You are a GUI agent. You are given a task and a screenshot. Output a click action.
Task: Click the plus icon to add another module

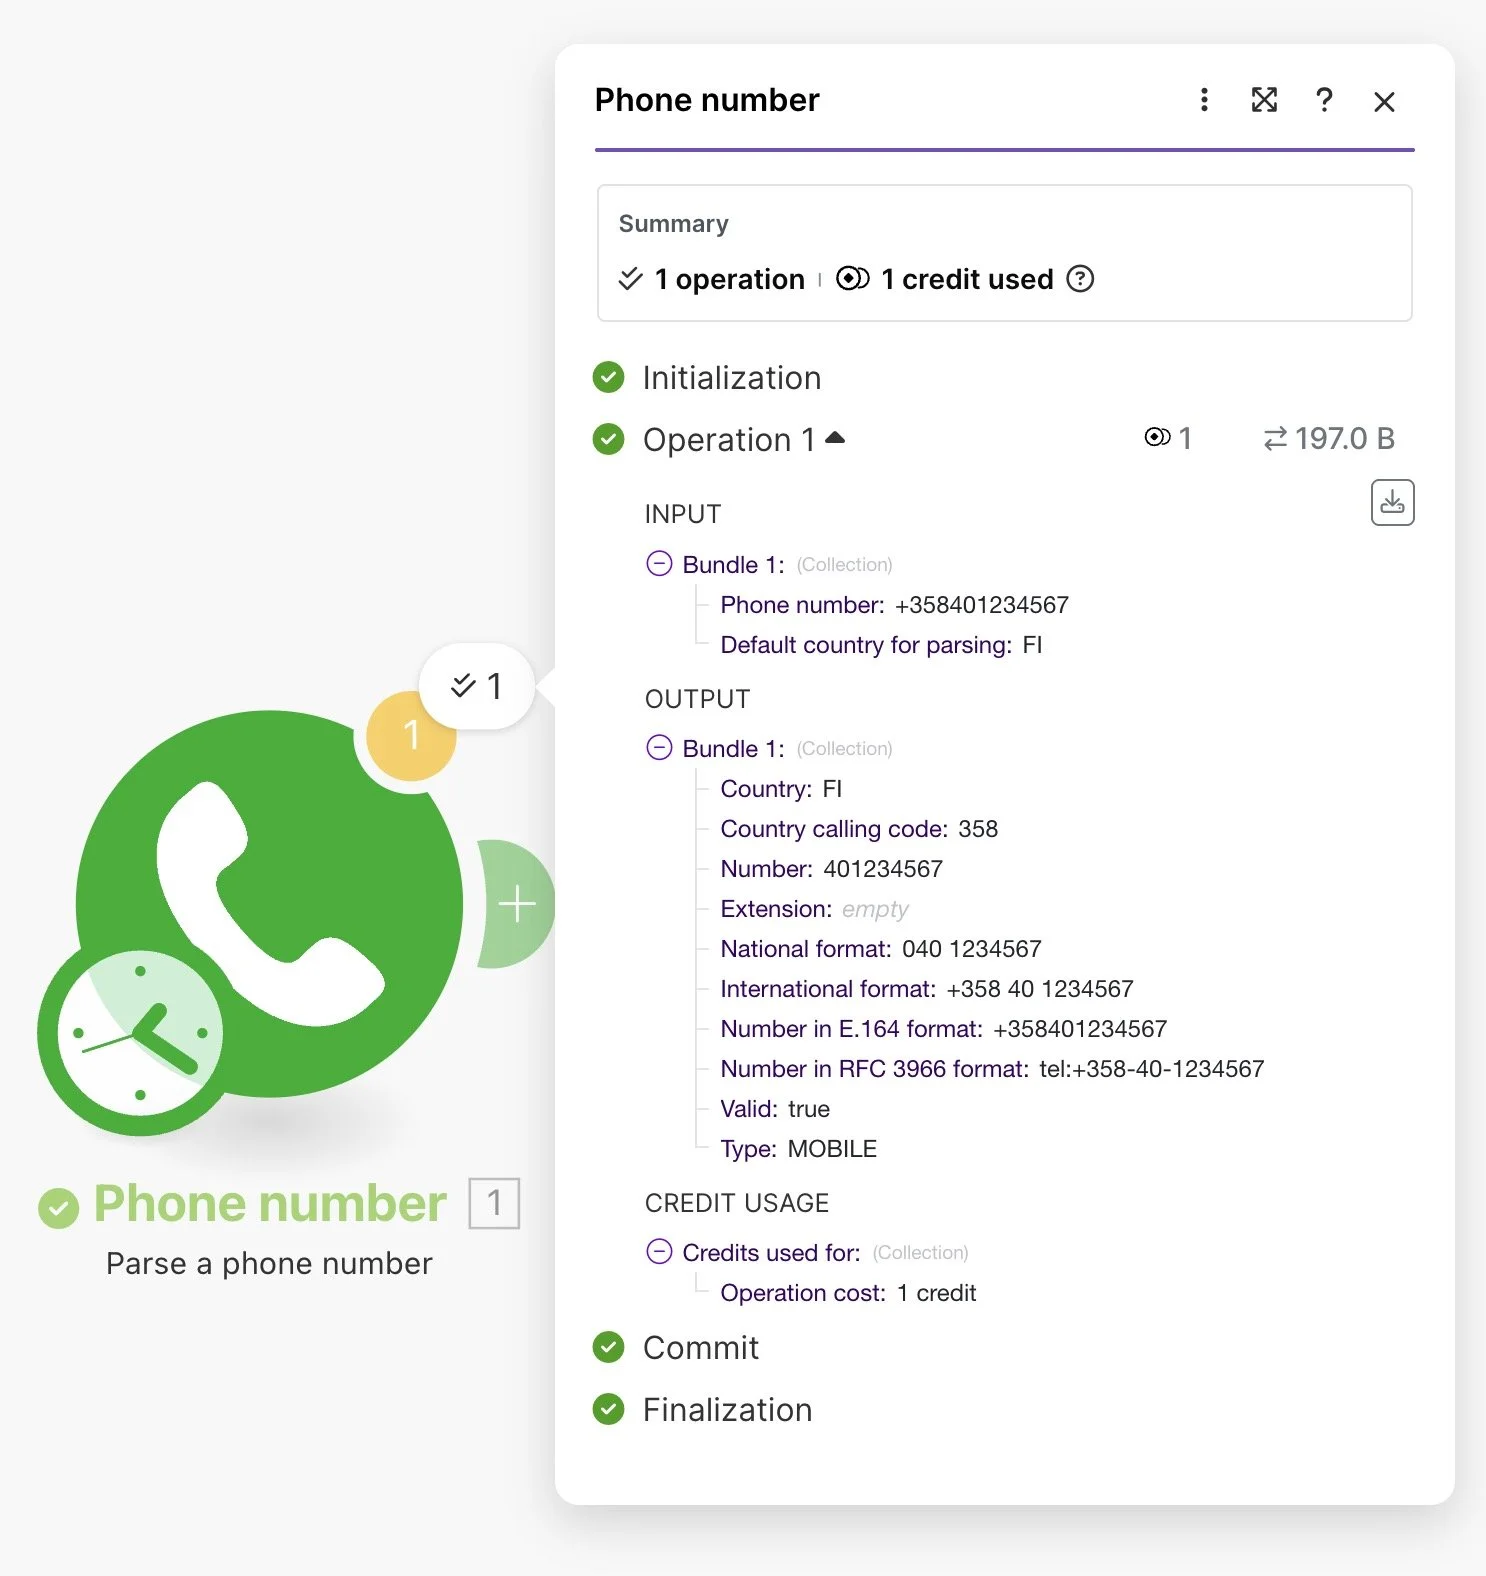coord(516,903)
